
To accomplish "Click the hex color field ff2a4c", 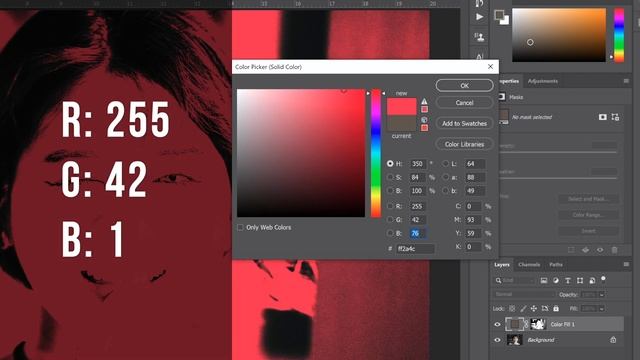I will pyautogui.click(x=415, y=248).
